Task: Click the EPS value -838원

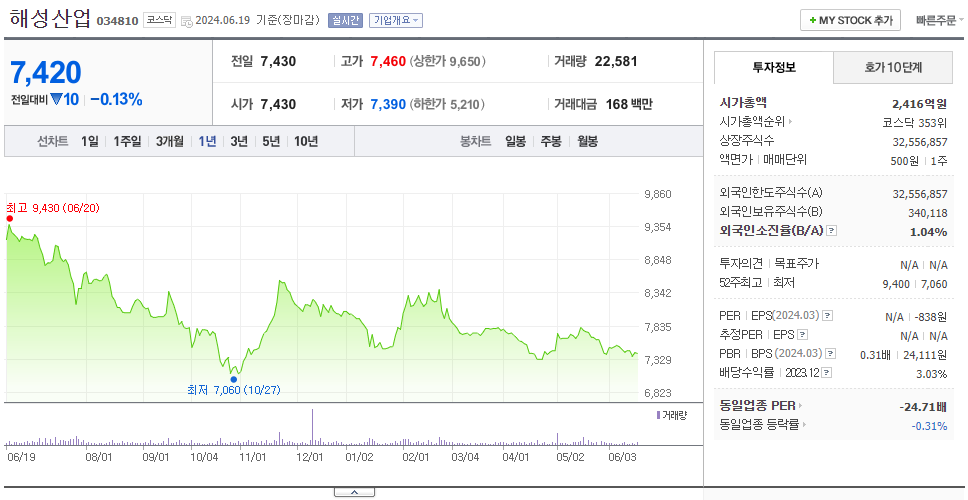Action: coord(932,317)
